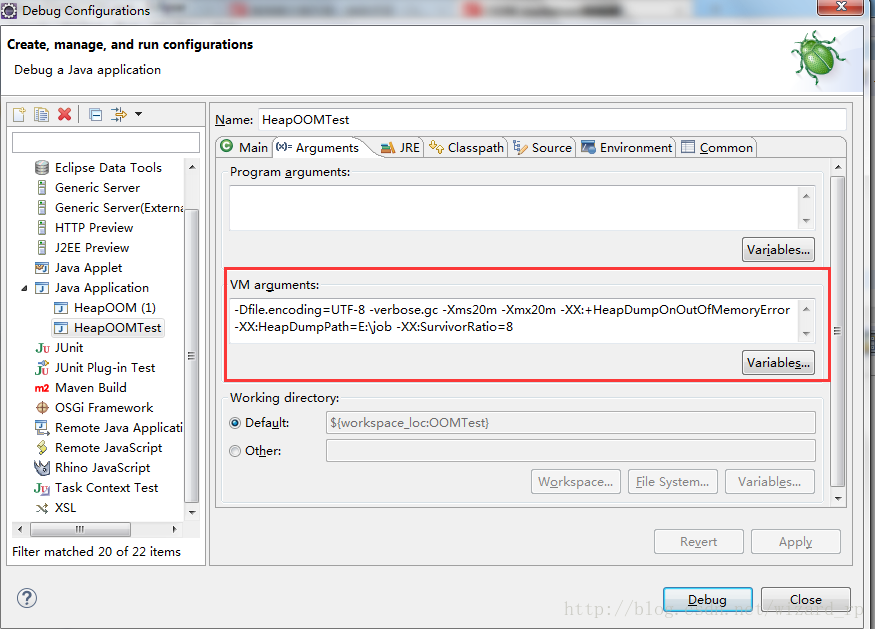
Task: Click Remote JavaScript icon
Action: tap(42, 448)
